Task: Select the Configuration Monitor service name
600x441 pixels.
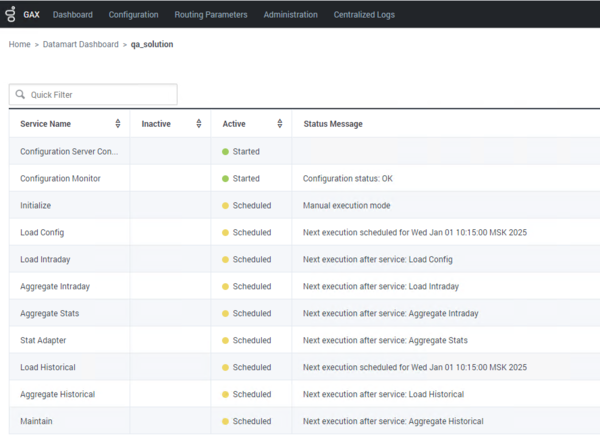Action: 60,178
